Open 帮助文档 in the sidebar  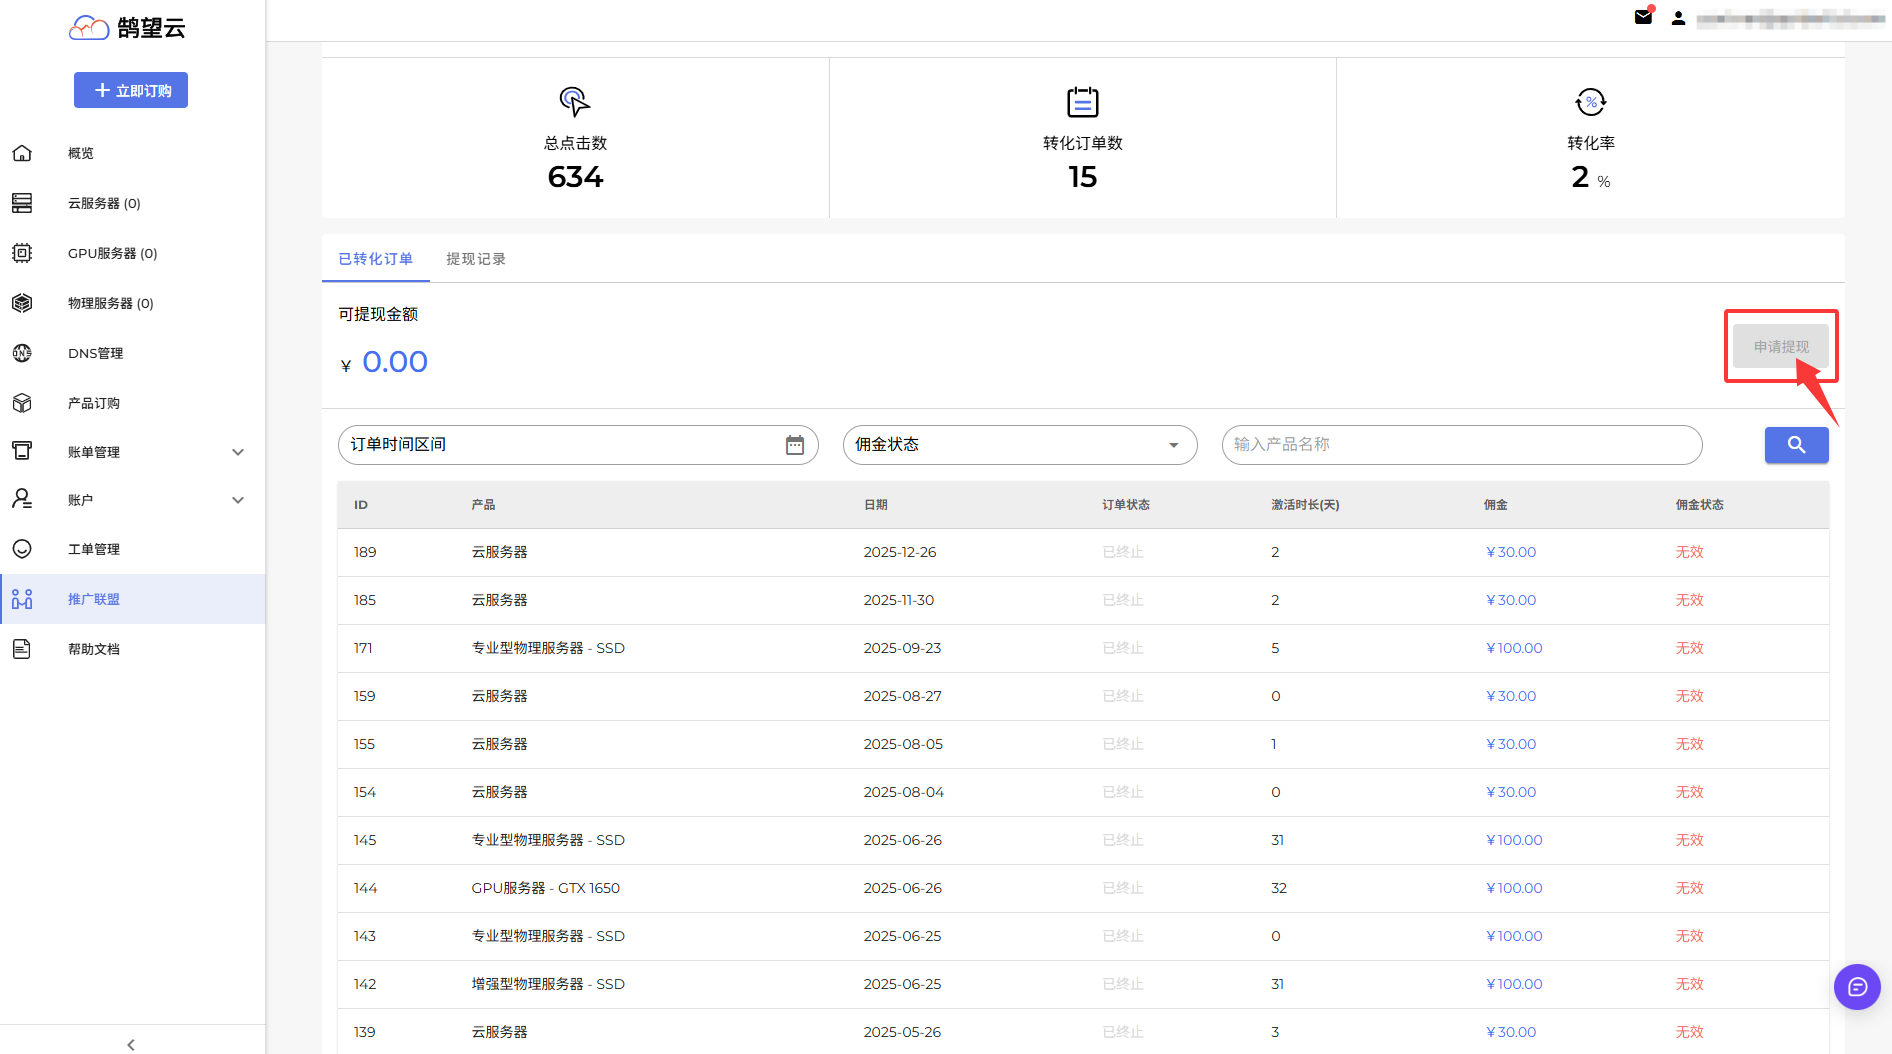[x=94, y=649]
